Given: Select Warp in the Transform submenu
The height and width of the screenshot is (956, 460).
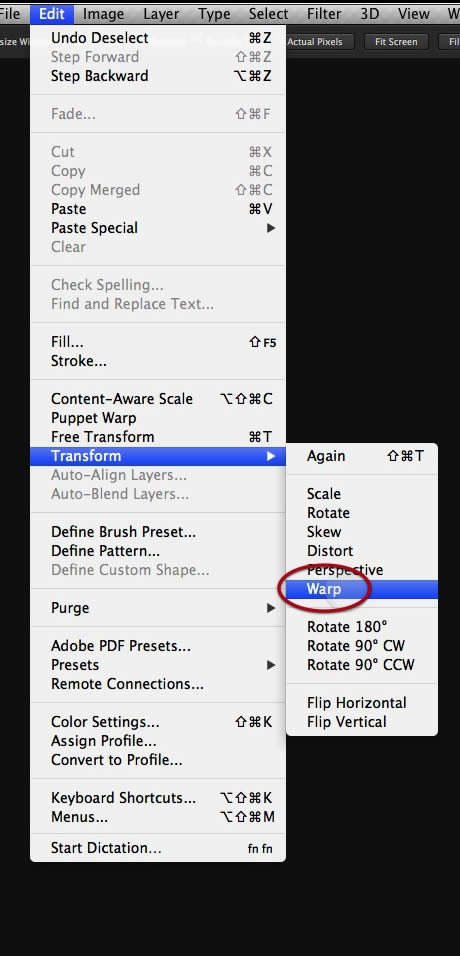Looking at the screenshot, I should pos(362,589).
